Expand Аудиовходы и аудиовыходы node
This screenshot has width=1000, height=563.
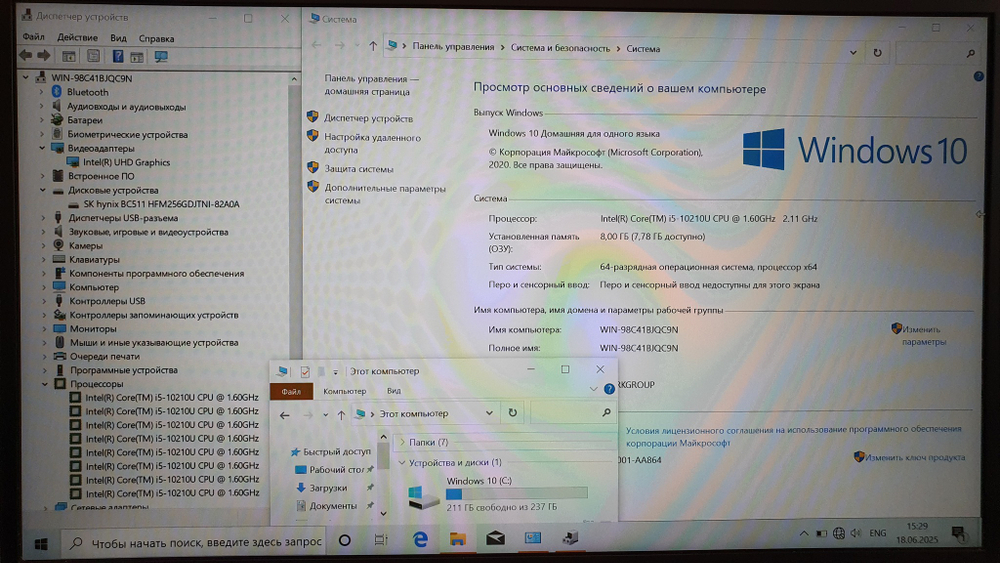click(42, 106)
